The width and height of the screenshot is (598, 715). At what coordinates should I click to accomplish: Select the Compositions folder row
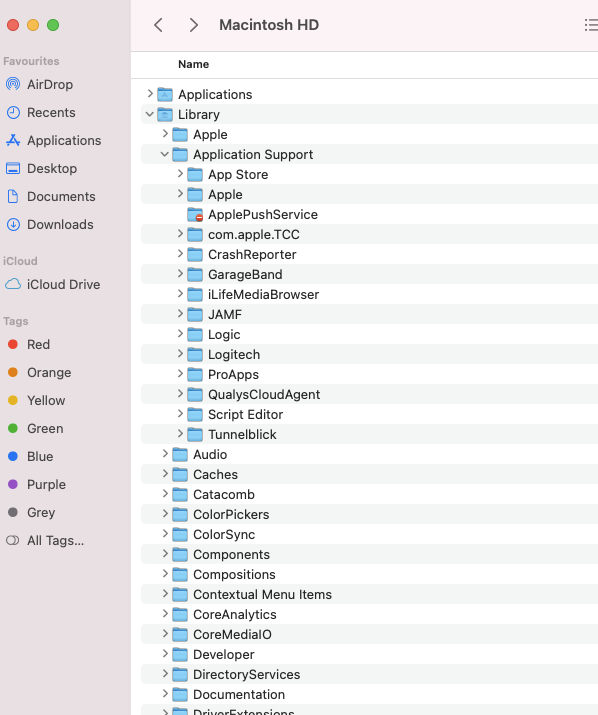pyautogui.click(x=369, y=575)
